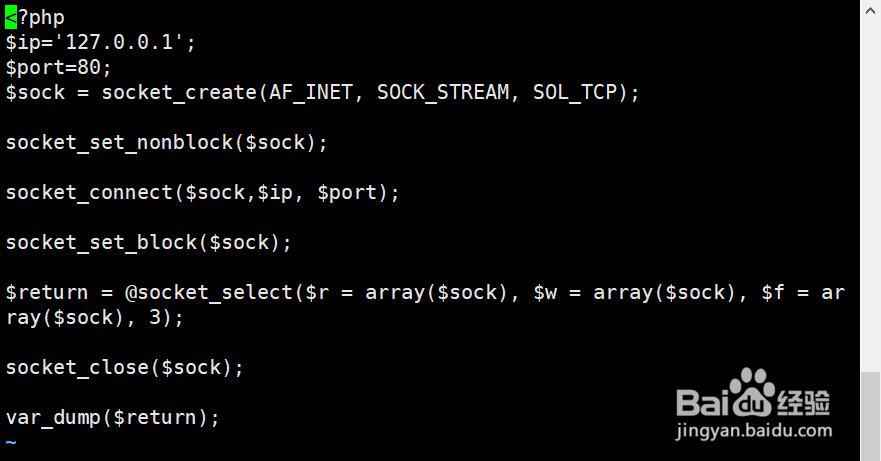Click the Baidu paw logo watermark
The height and width of the screenshot is (461, 881).
(x=752, y=392)
